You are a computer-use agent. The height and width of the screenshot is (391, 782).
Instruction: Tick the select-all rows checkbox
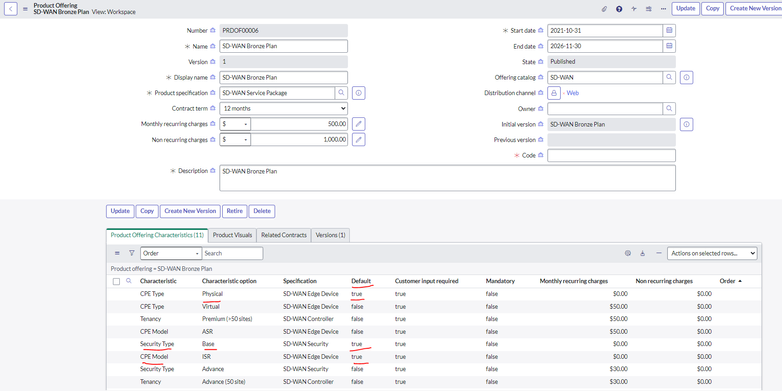116,281
